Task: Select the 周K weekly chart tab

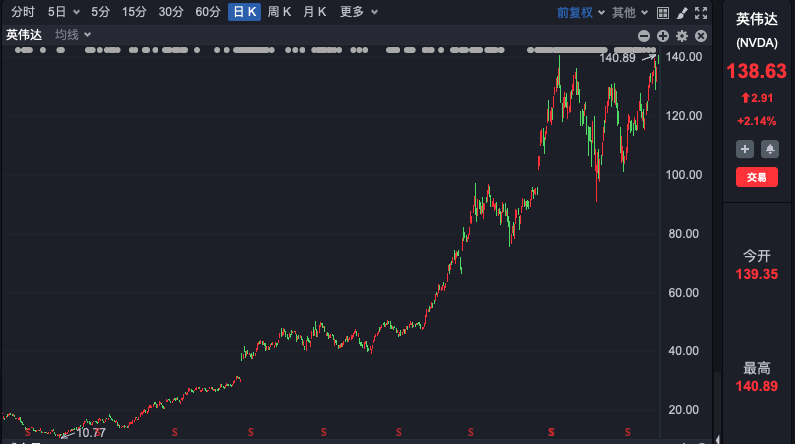Action: (x=280, y=12)
